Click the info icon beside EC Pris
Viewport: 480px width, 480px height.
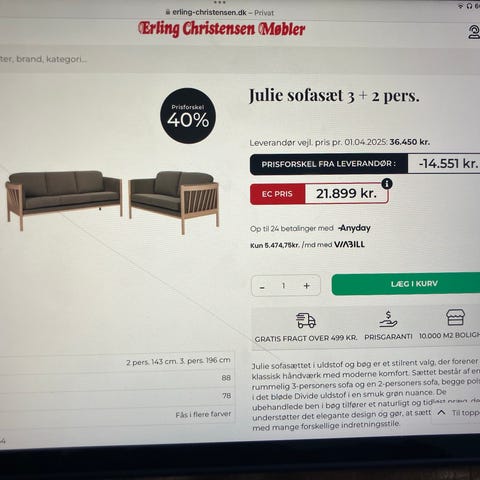387,183
